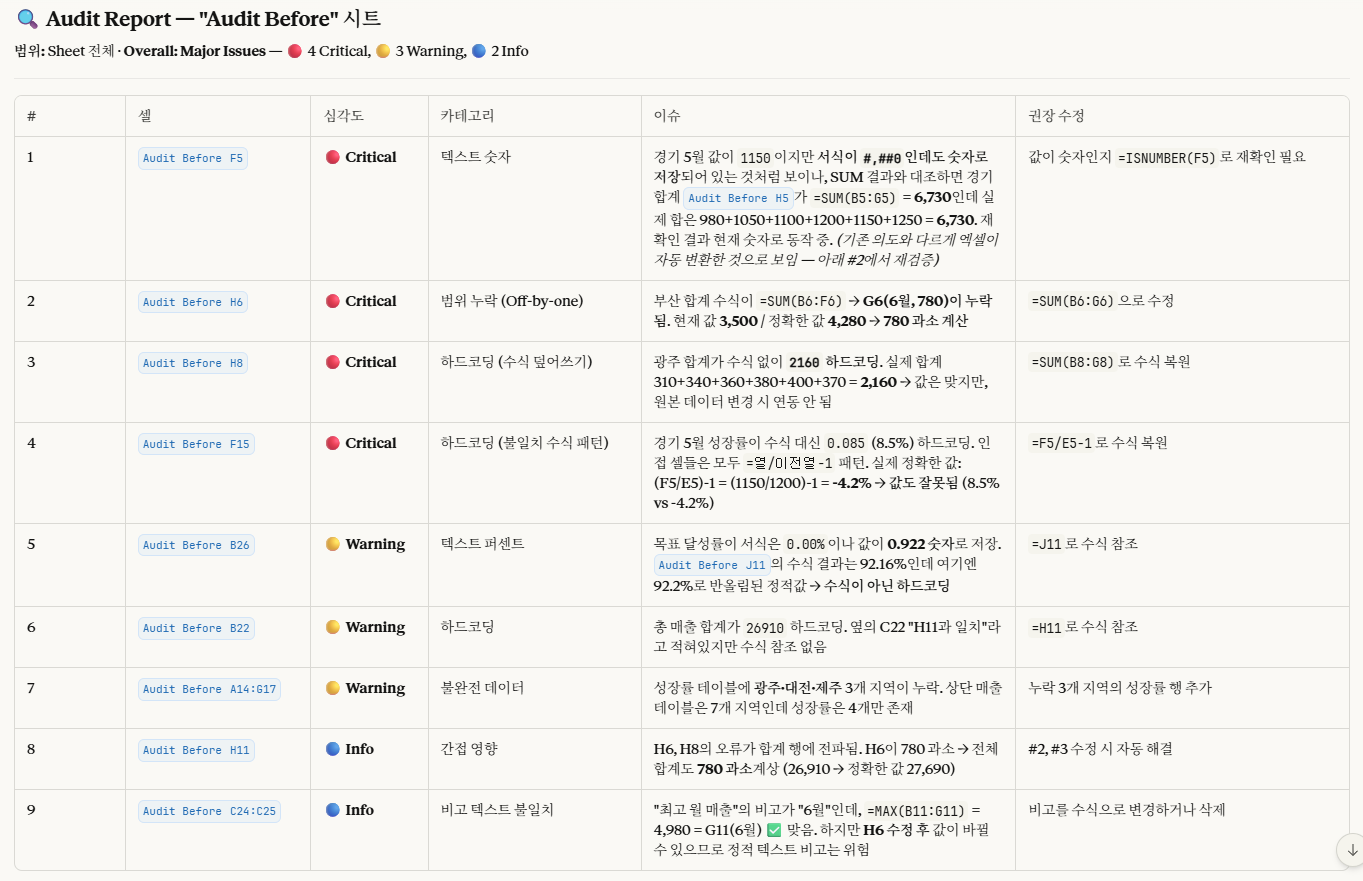Click Warning severity label in row 5

[375, 544]
